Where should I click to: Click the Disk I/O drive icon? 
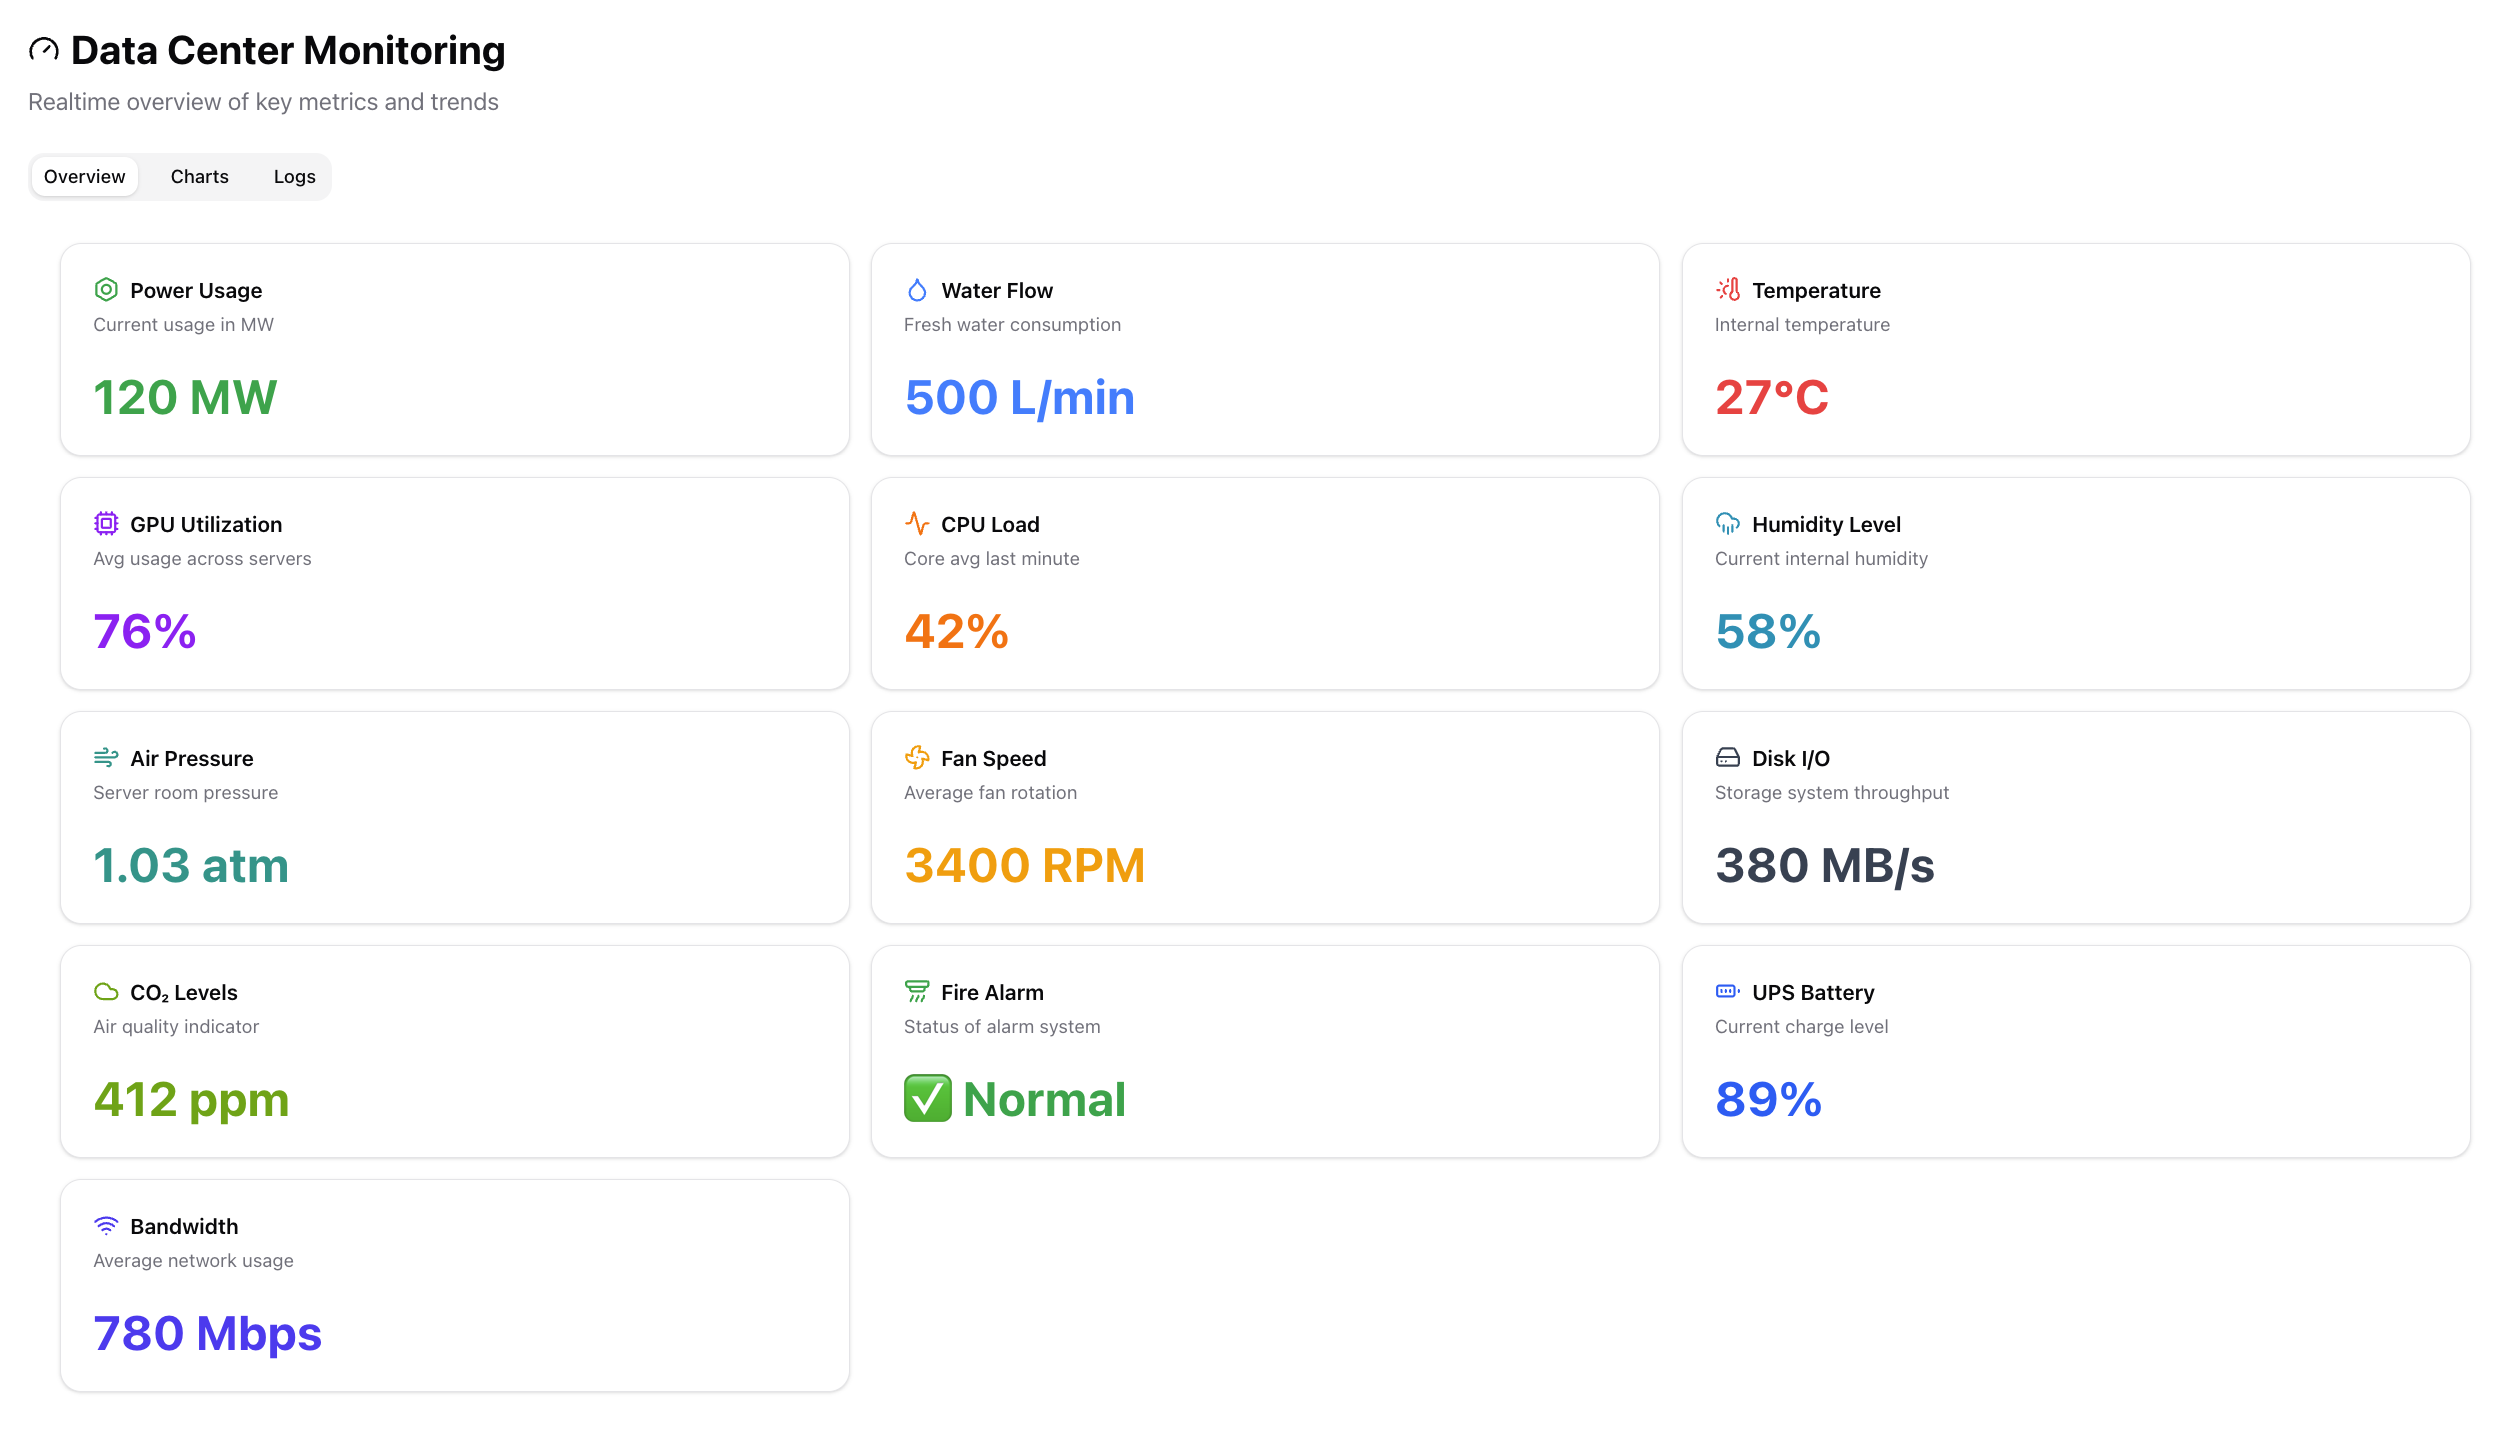pyautogui.click(x=1727, y=758)
